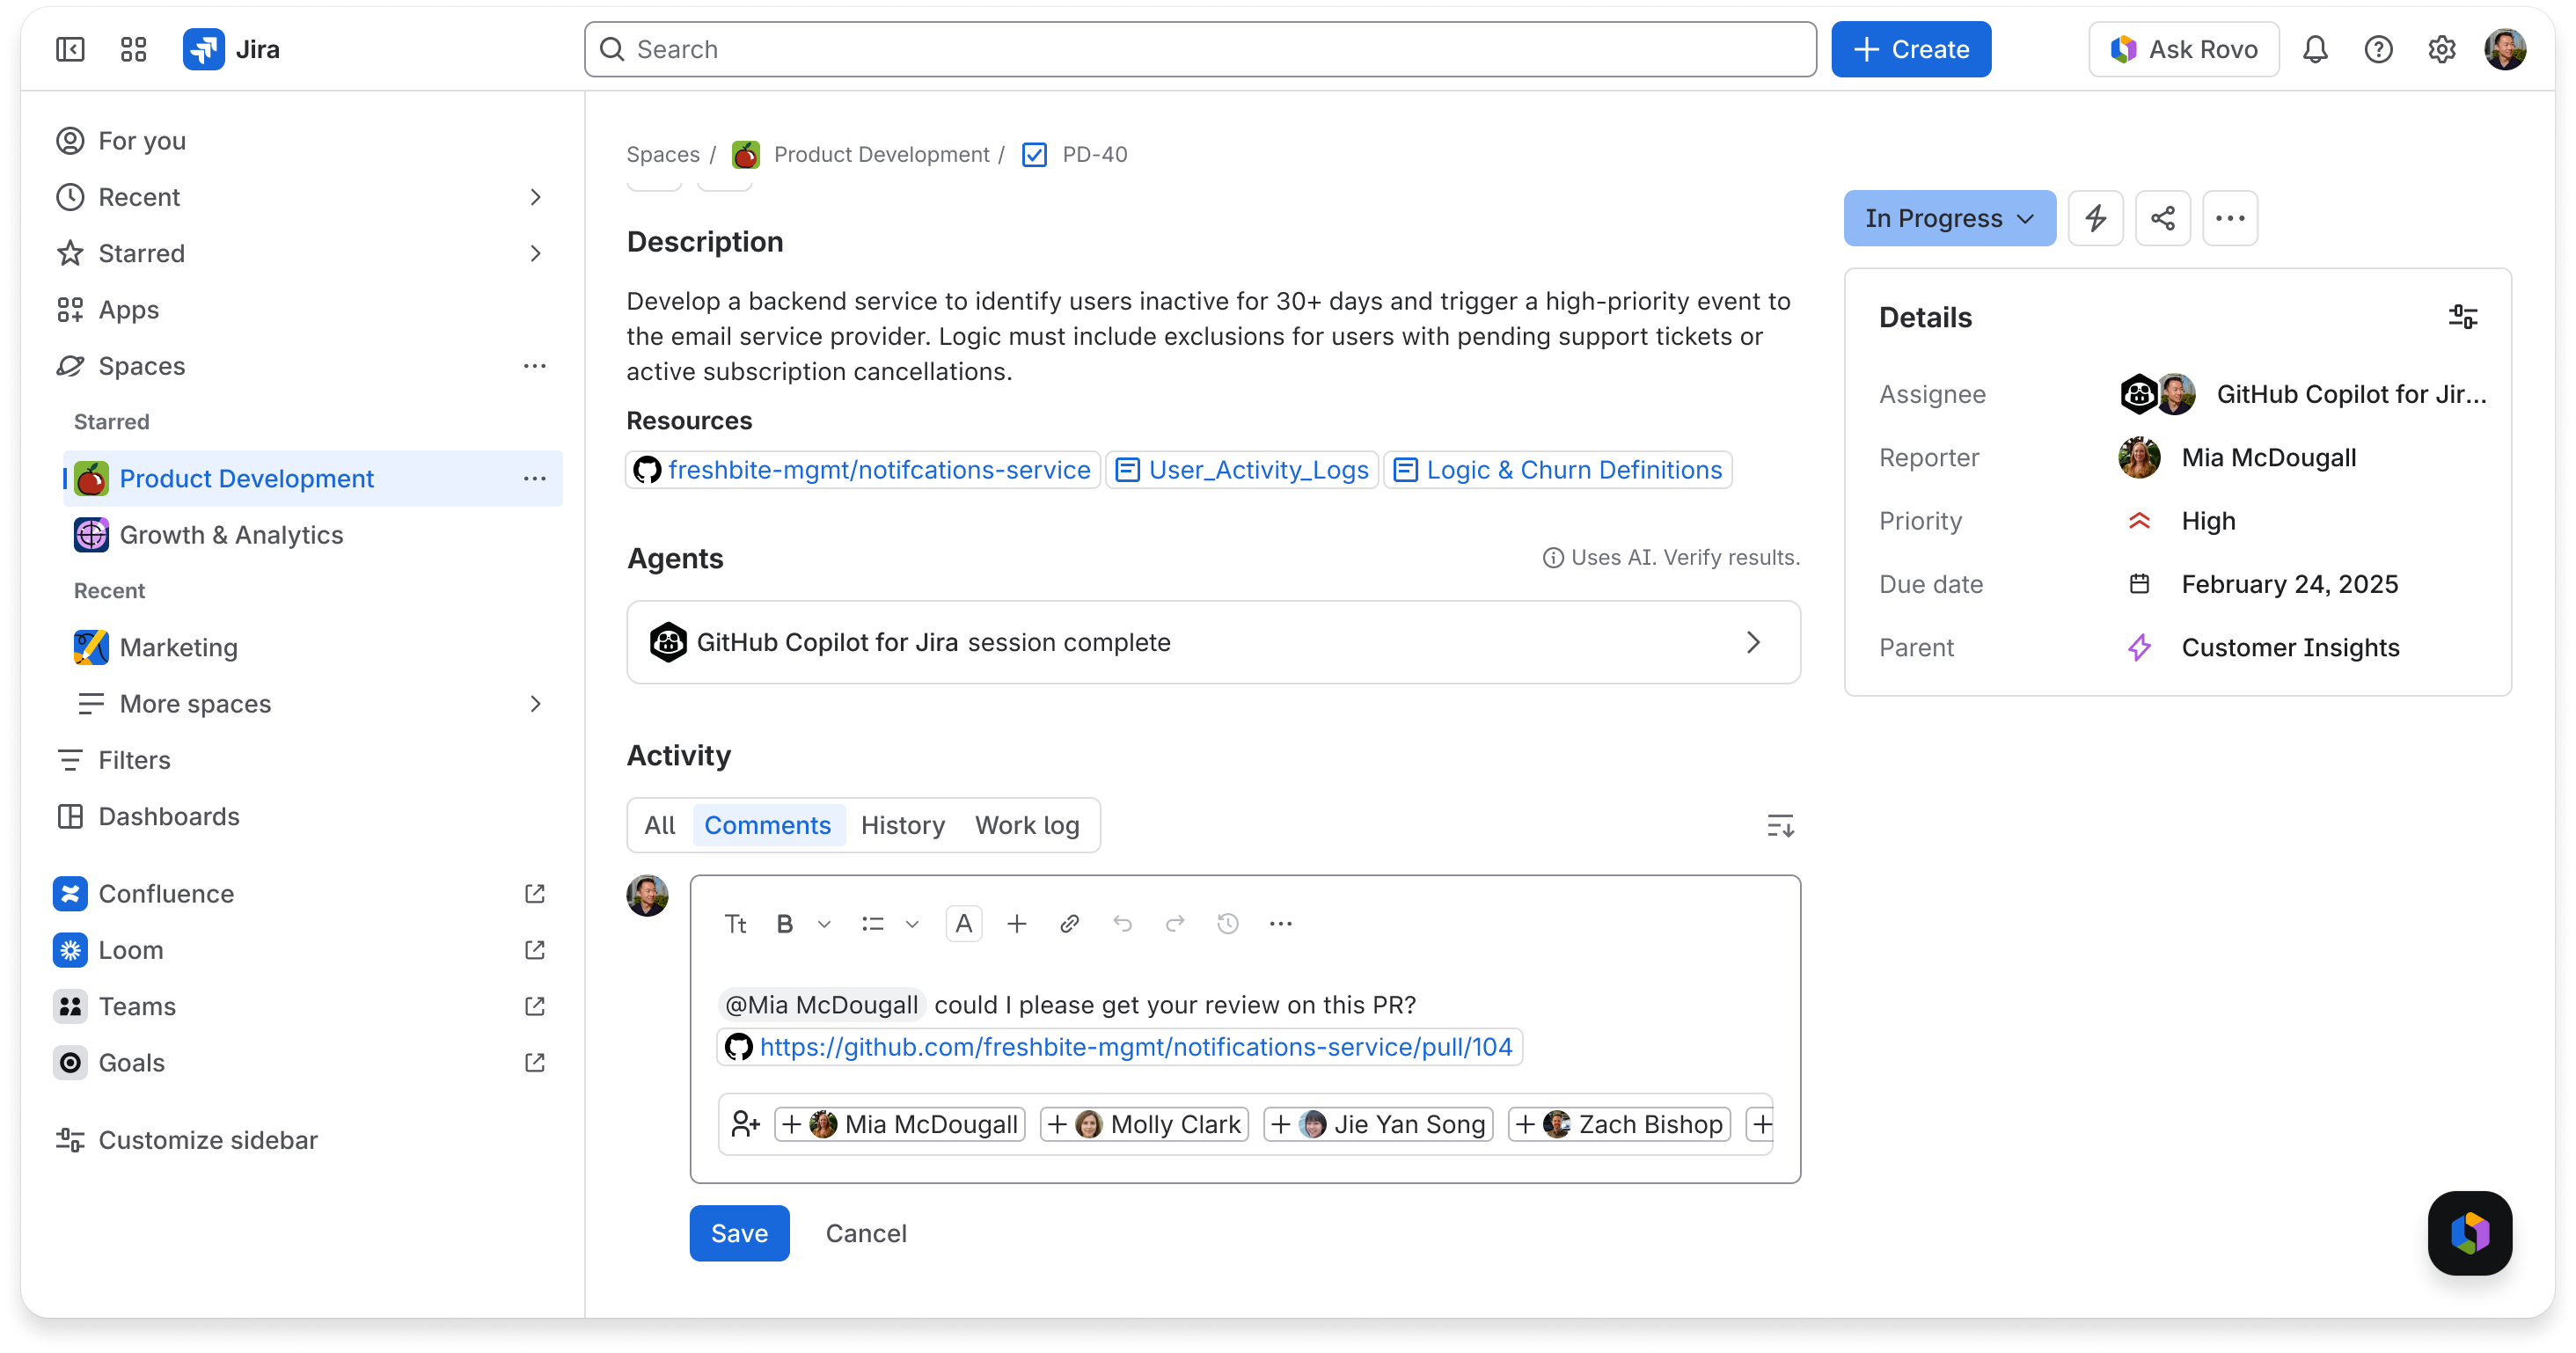Switch to All activity tab

(660, 825)
